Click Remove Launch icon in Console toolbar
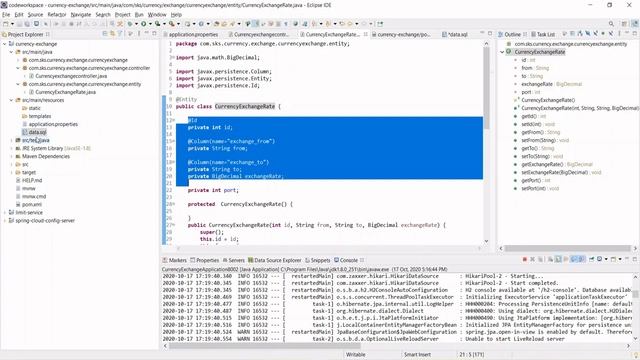 pyautogui.click(x=532, y=259)
